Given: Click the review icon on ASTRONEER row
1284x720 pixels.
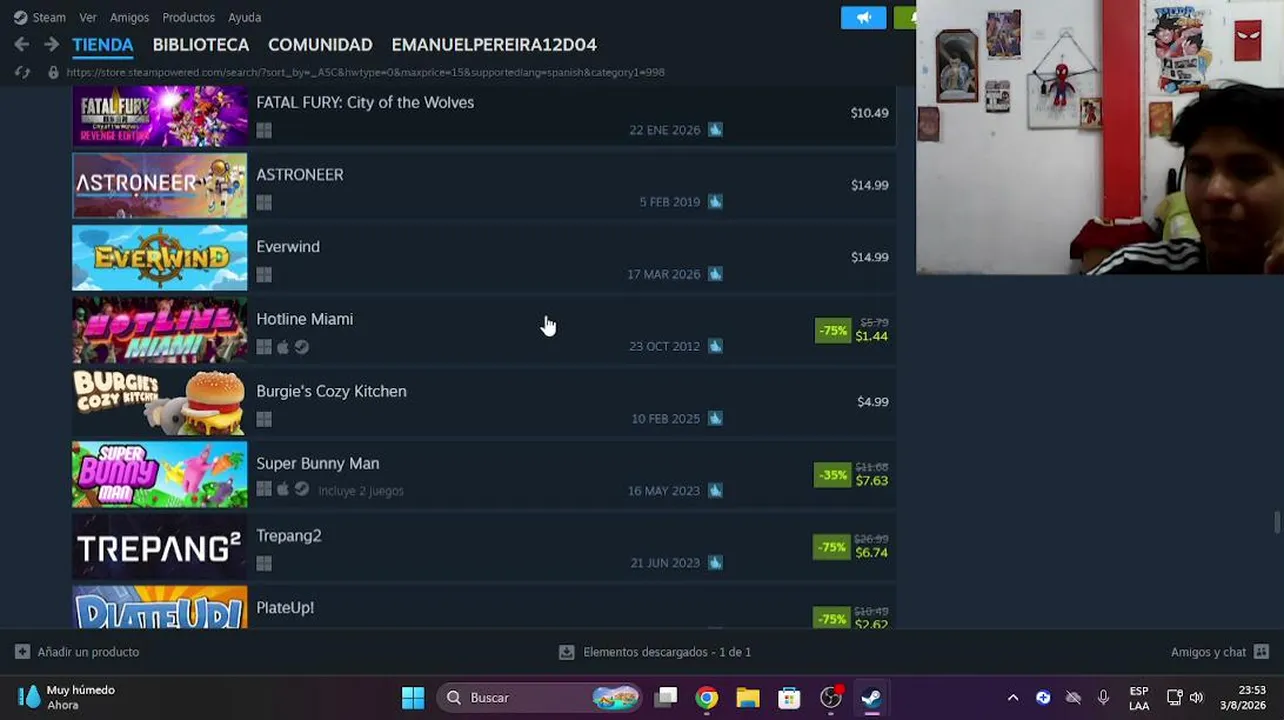Looking at the screenshot, I should pyautogui.click(x=715, y=202).
